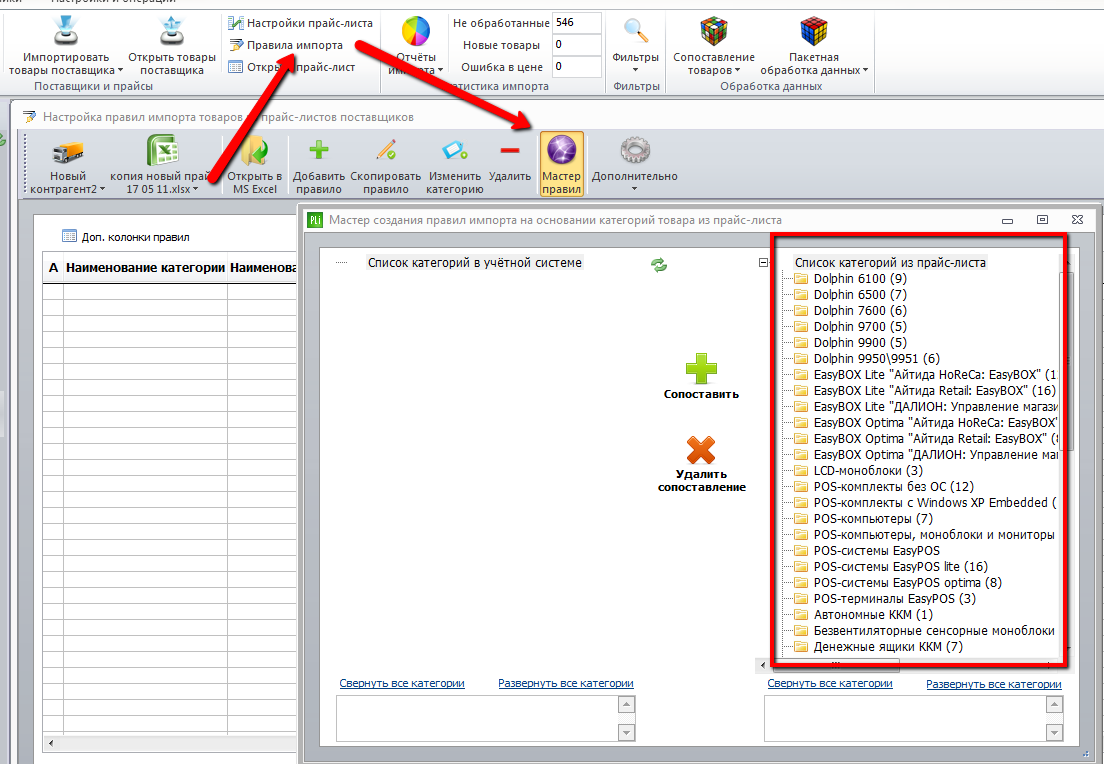The height and width of the screenshot is (764, 1104).
Task: Maximize the Мастер создания правил window
Action: point(1042,220)
